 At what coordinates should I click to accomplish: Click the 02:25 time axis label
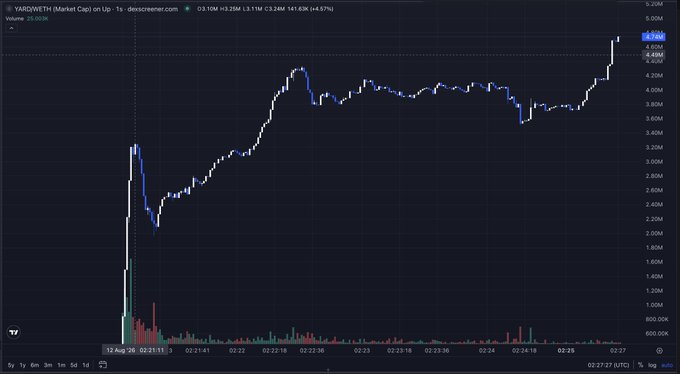click(566, 351)
